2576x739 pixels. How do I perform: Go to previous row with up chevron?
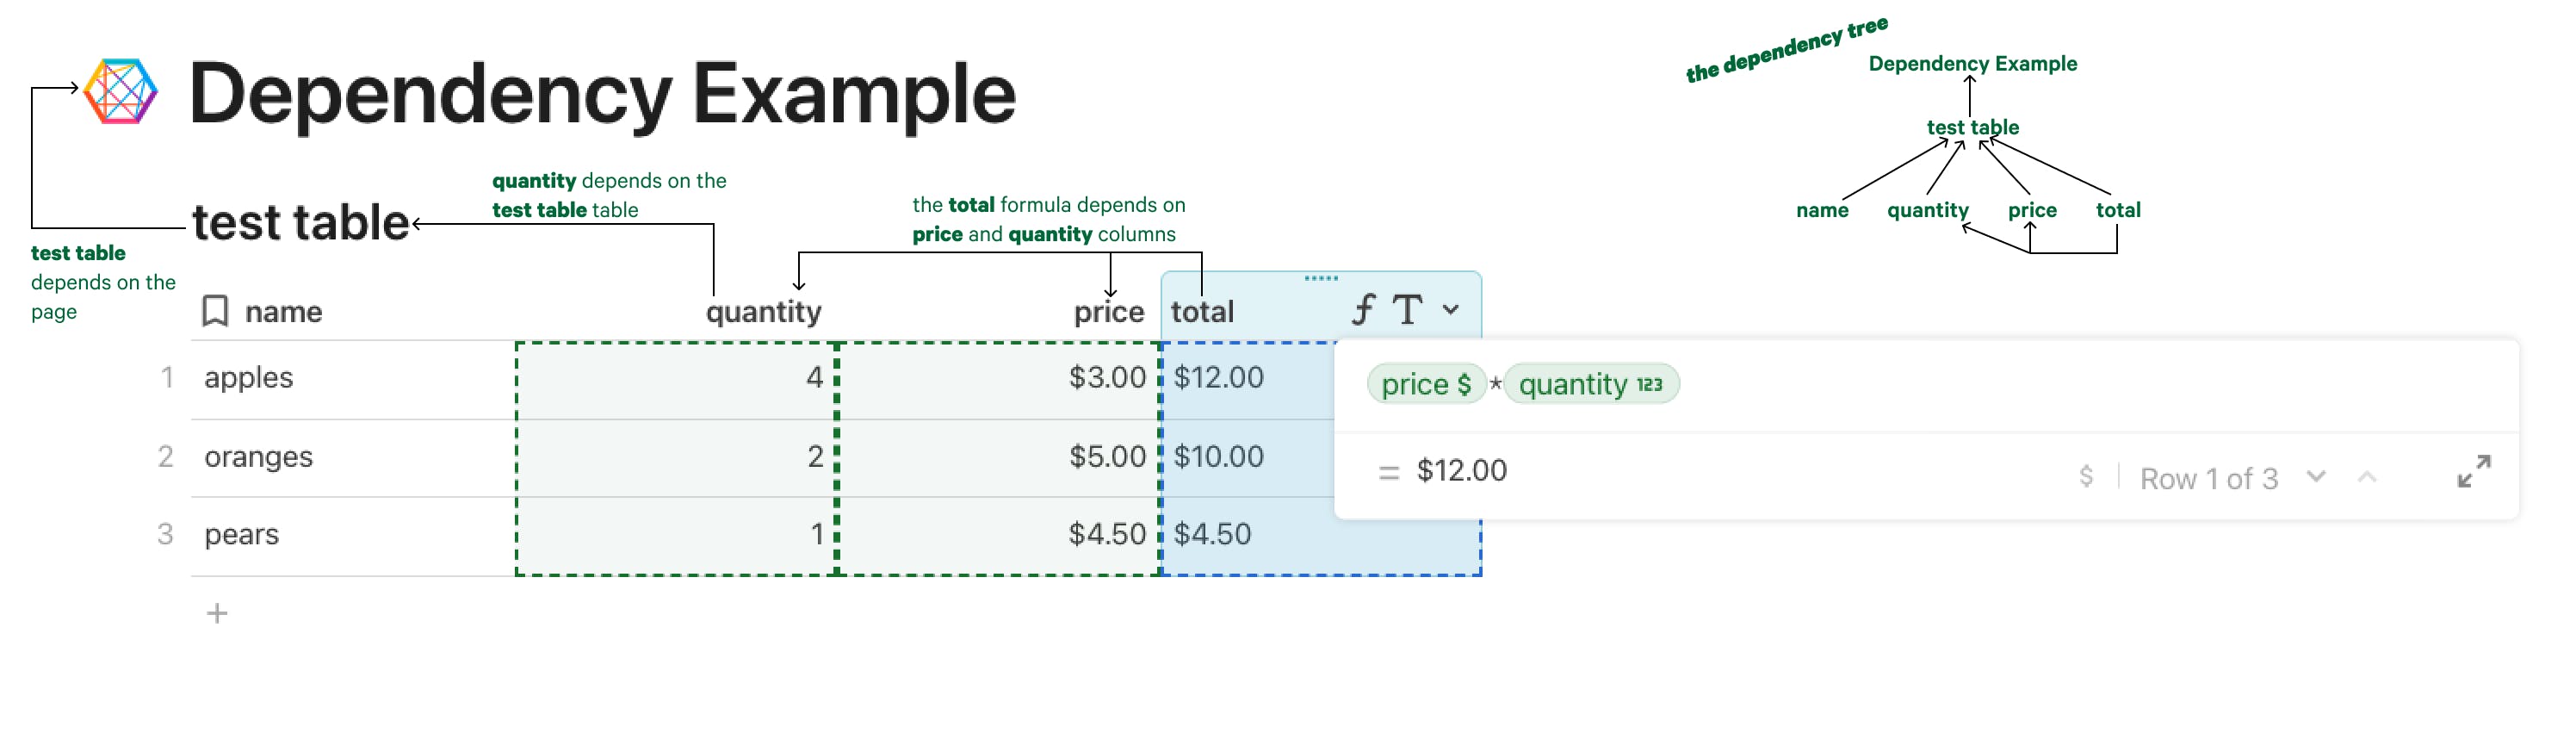pyautogui.click(x=2367, y=476)
